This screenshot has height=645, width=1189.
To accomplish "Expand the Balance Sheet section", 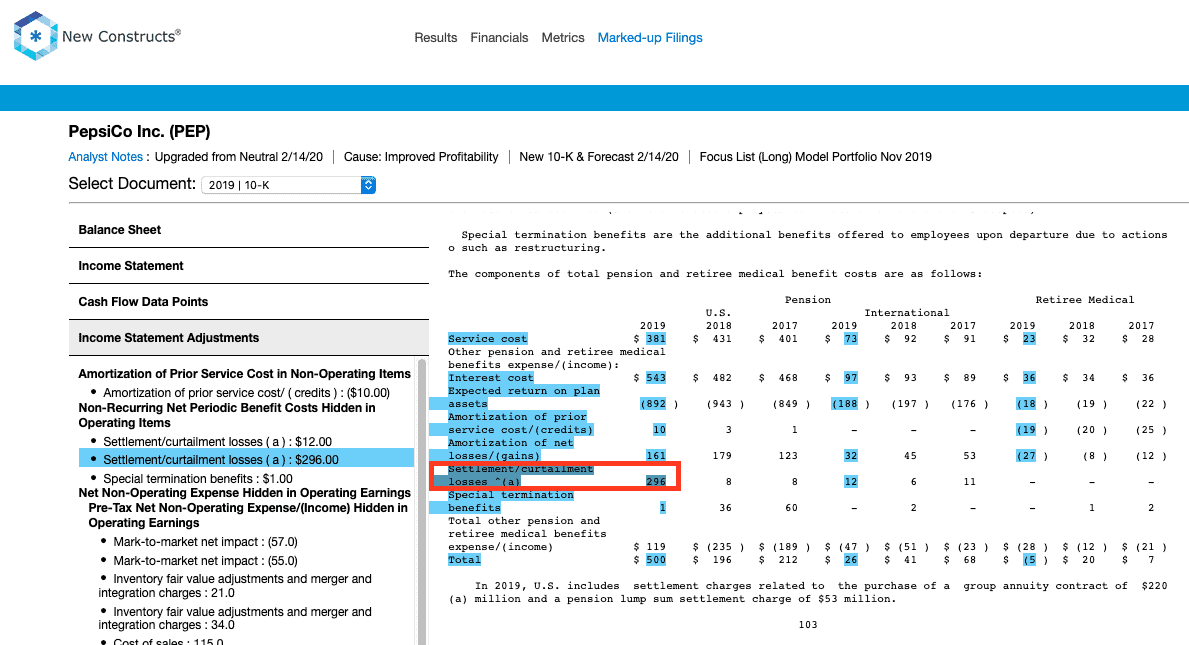I will click(249, 230).
